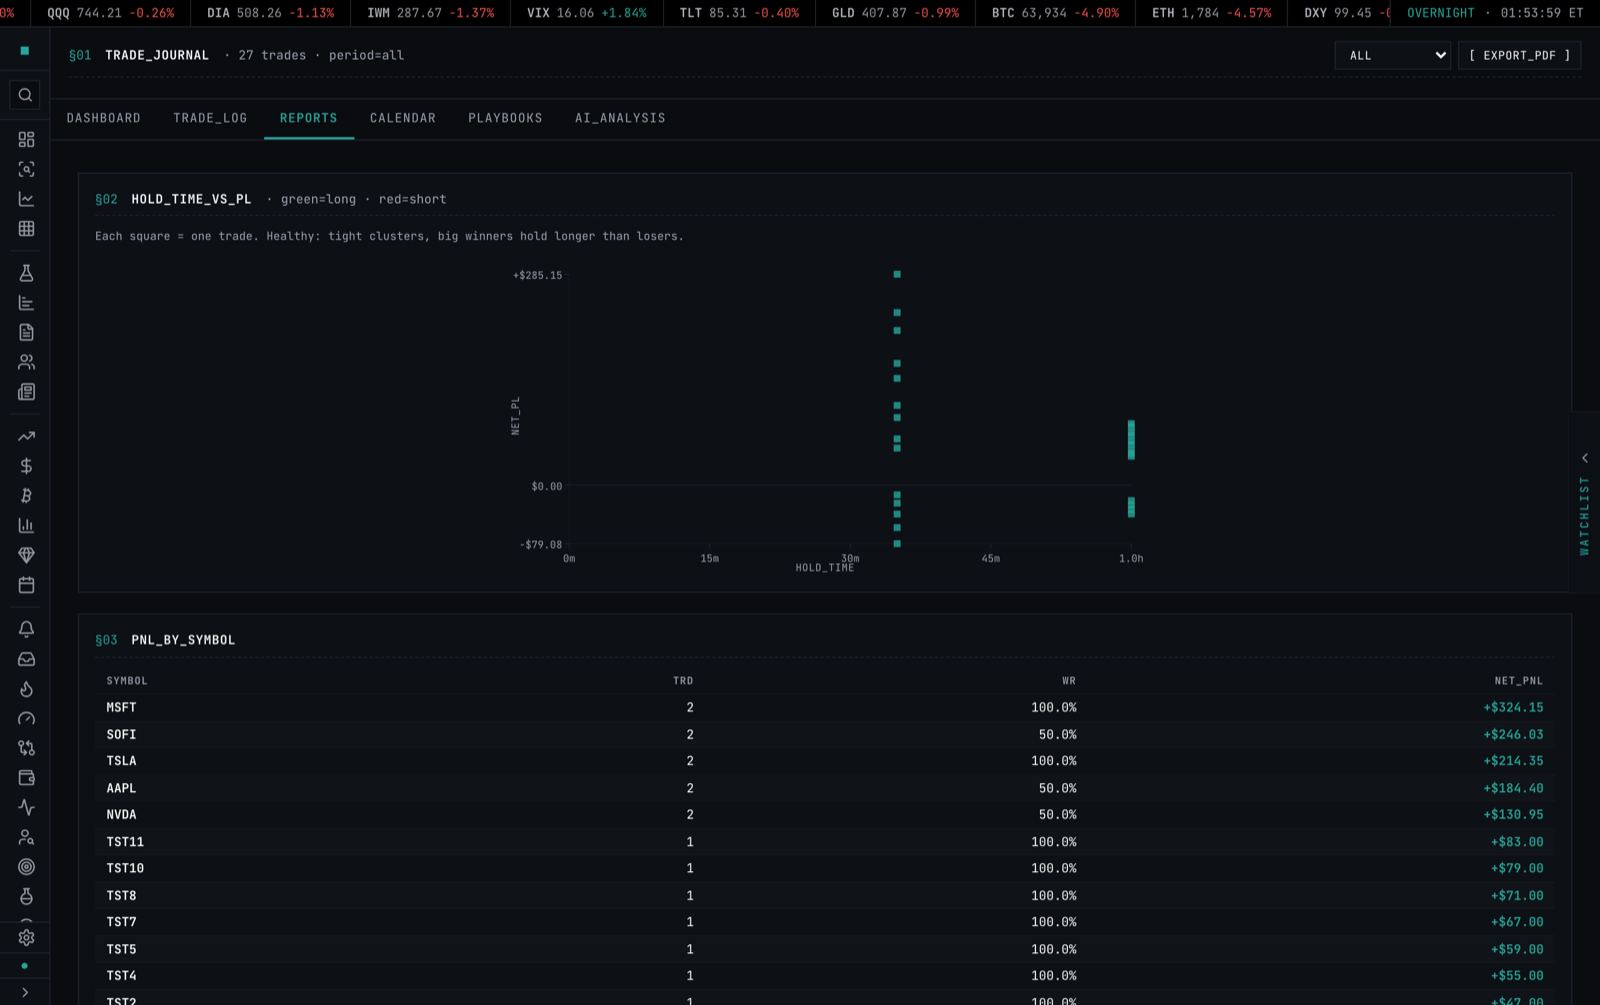Open the calendar icon in sidebar
This screenshot has width=1600, height=1005.
click(x=26, y=585)
